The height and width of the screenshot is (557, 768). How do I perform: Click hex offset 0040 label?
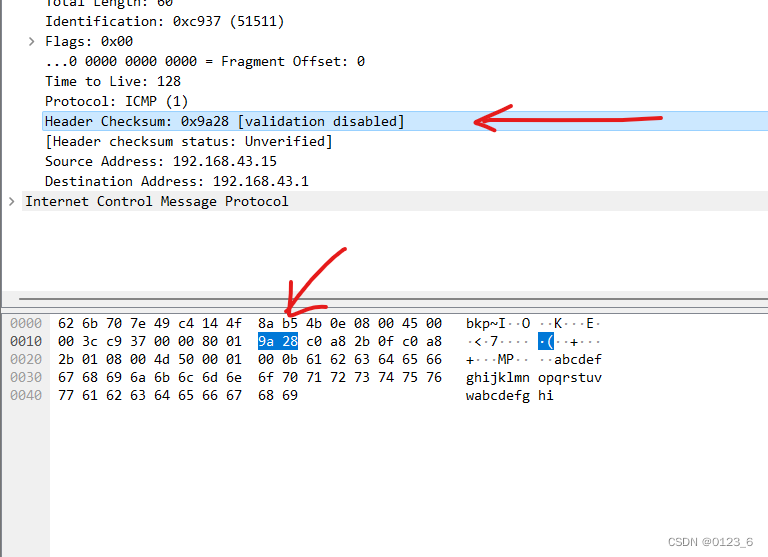(26, 396)
